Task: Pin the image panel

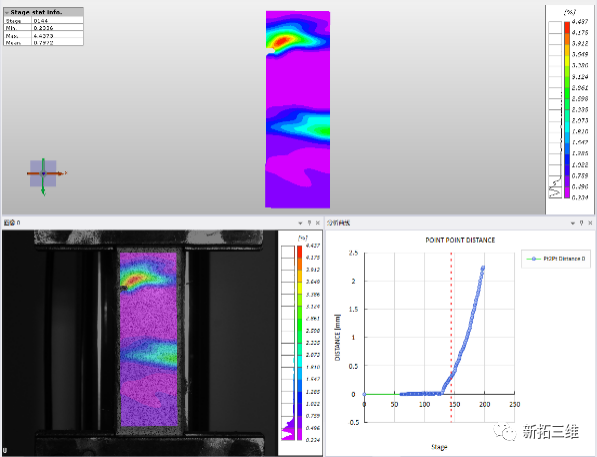Action: tap(309, 223)
